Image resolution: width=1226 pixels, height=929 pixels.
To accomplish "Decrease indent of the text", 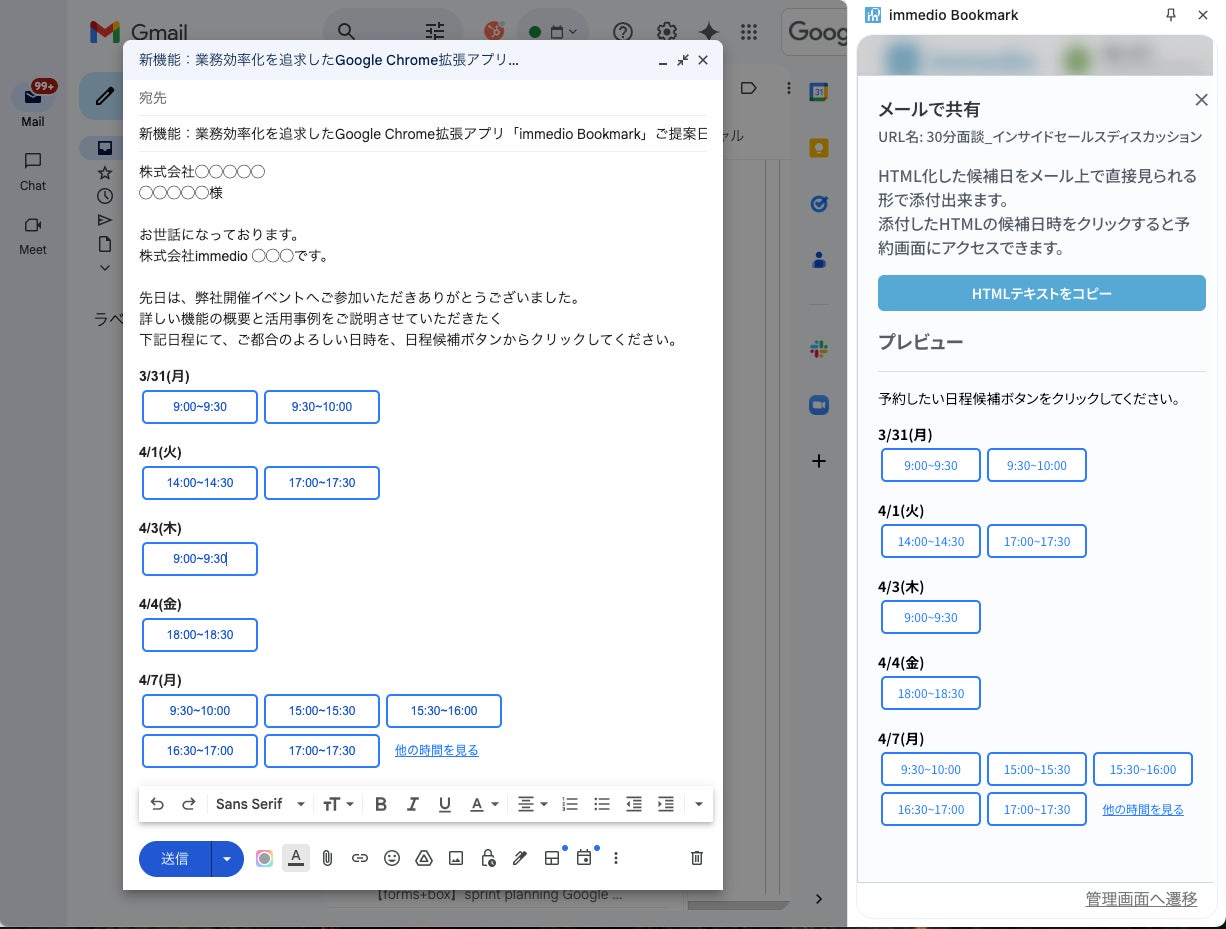I will (633, 804).
